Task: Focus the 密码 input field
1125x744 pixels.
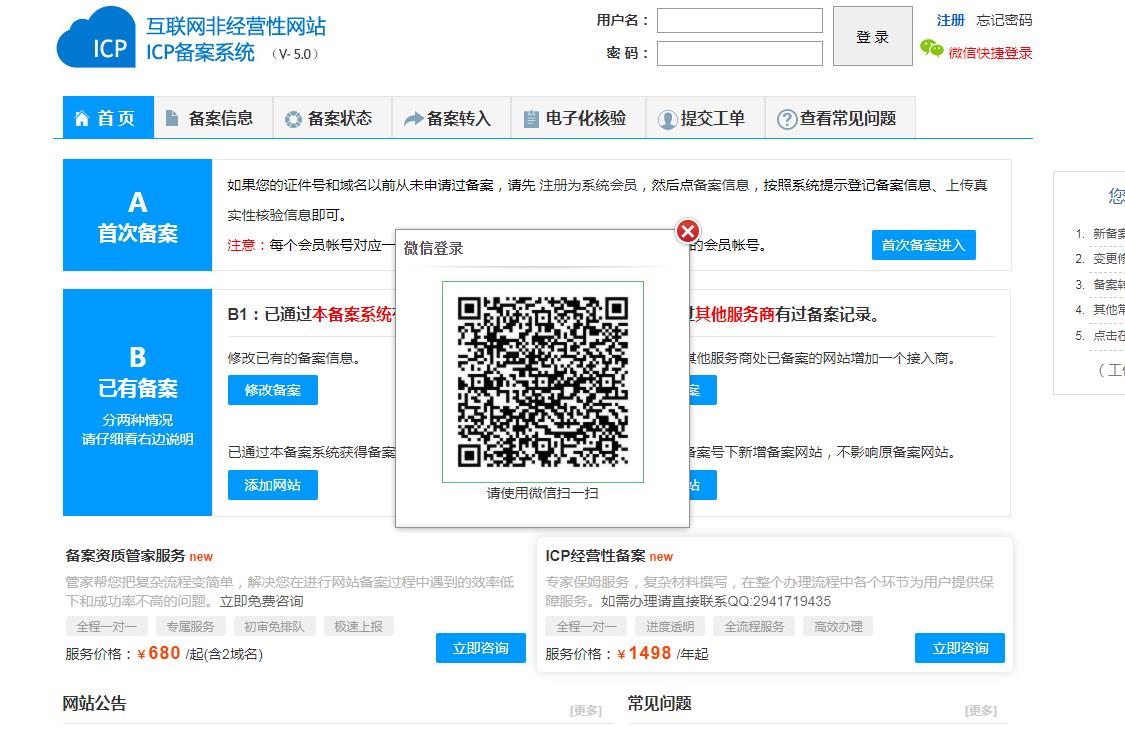Action: (x=740, y=53)
